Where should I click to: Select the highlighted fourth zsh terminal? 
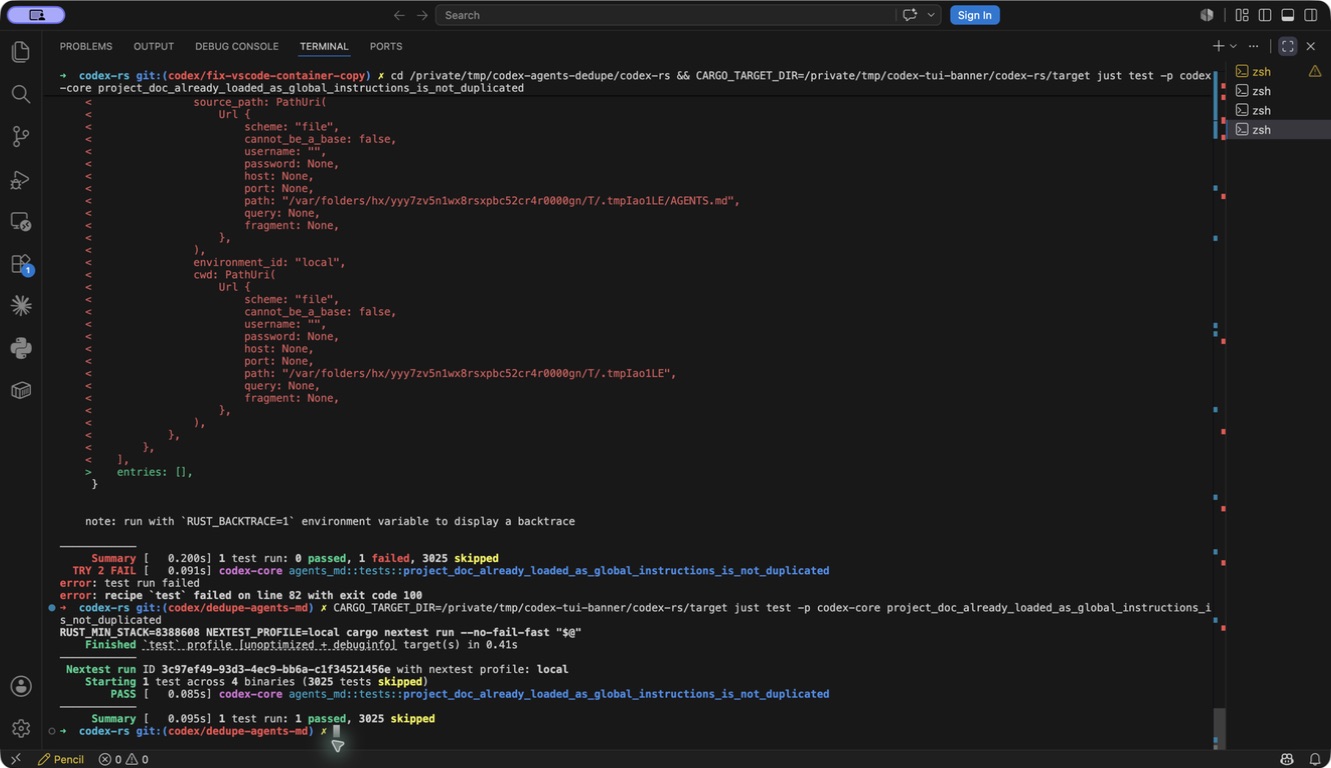click(x=1278, y=129)
